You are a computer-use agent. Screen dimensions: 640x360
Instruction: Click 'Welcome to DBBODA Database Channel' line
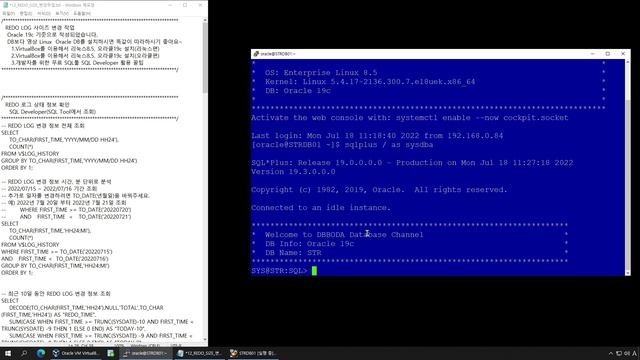(344, 235)
